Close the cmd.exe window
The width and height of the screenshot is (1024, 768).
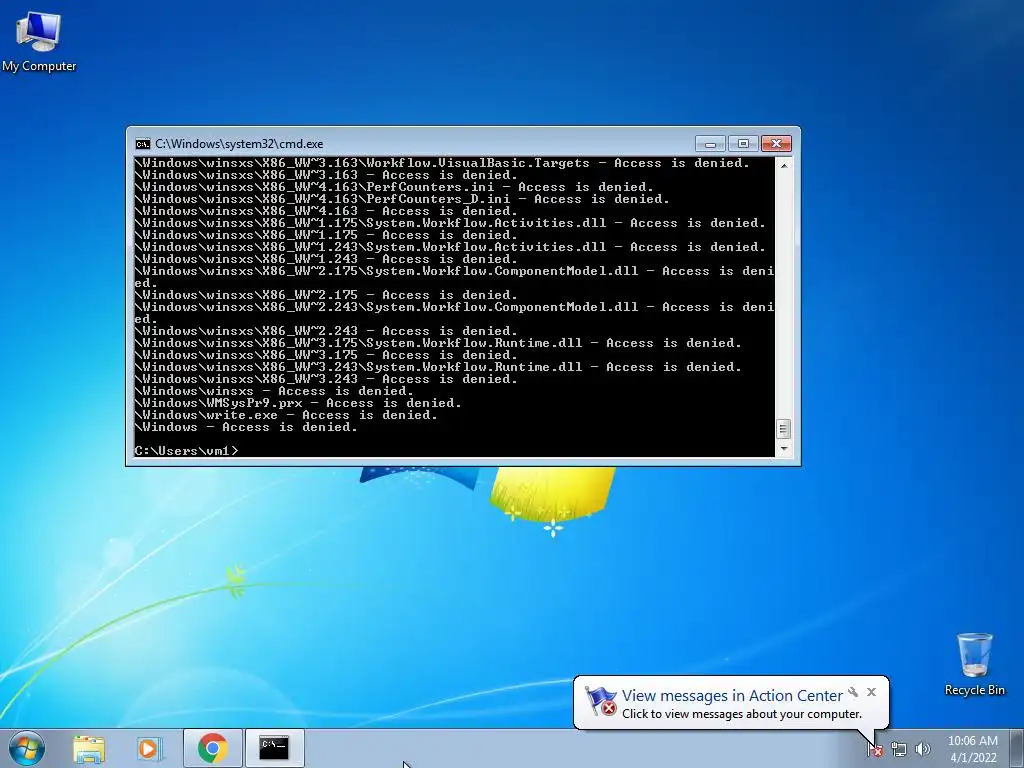pyautogui.click(x=776, y=144)
